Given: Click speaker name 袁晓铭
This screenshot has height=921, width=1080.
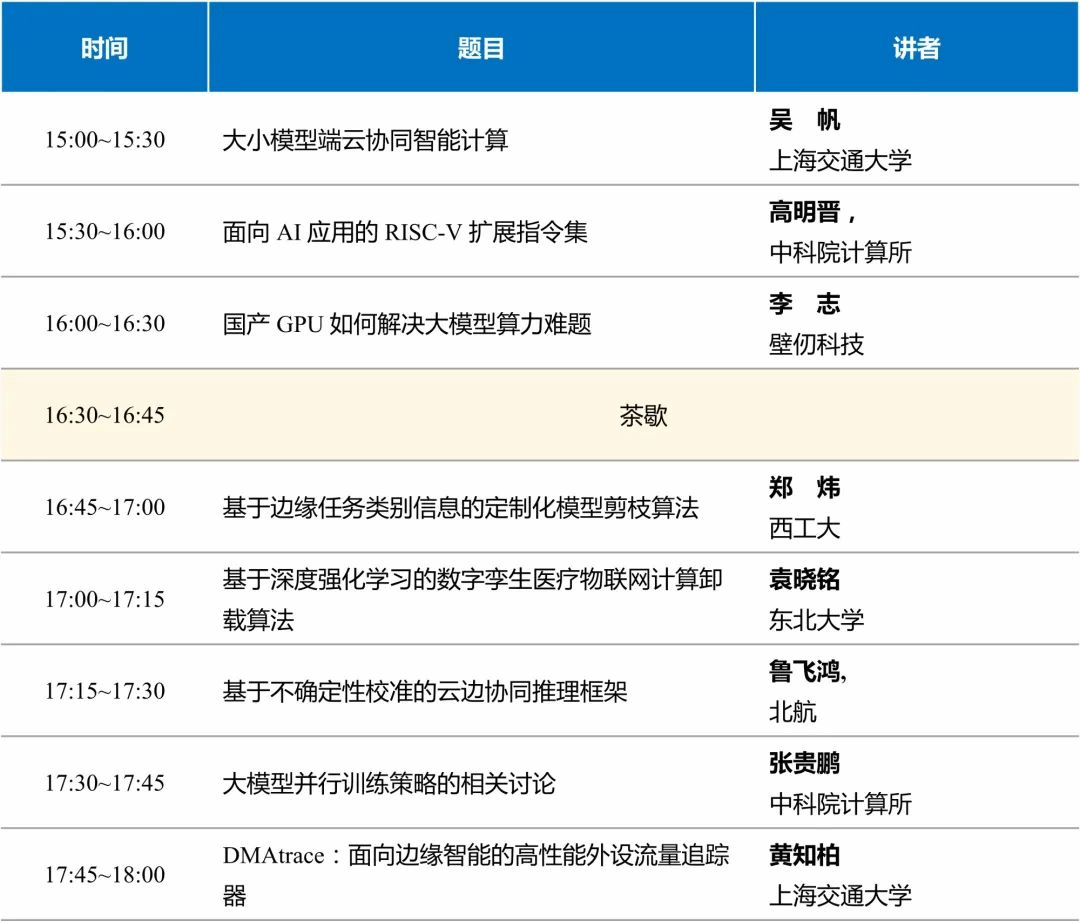Looking at the screenshot, I should (x=804, y=580).
